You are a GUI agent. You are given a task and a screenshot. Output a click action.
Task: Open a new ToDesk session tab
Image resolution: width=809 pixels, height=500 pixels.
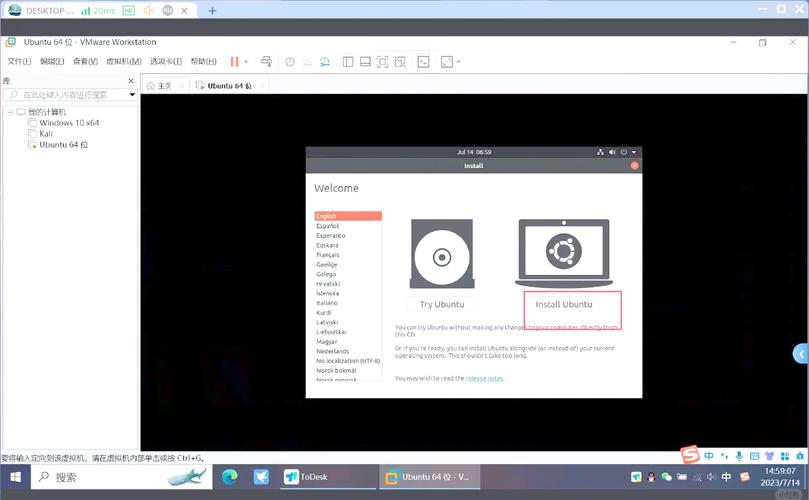click(x=212, y=10)
